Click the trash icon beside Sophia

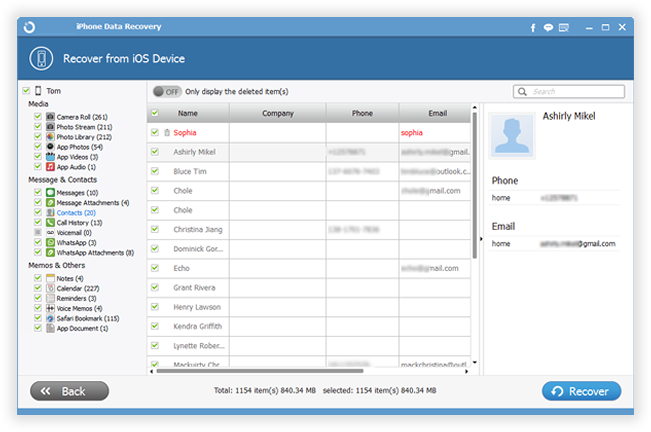click(x=167, y=132)
